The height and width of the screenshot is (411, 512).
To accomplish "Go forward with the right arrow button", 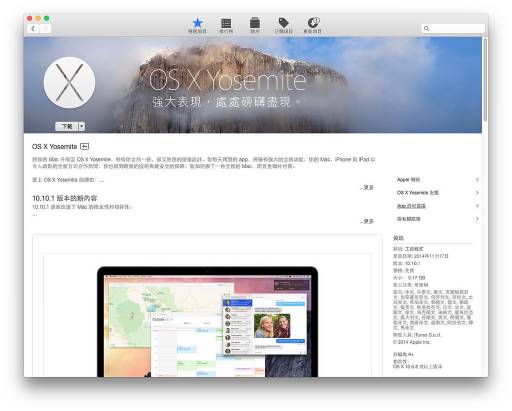I will (45, 29).
